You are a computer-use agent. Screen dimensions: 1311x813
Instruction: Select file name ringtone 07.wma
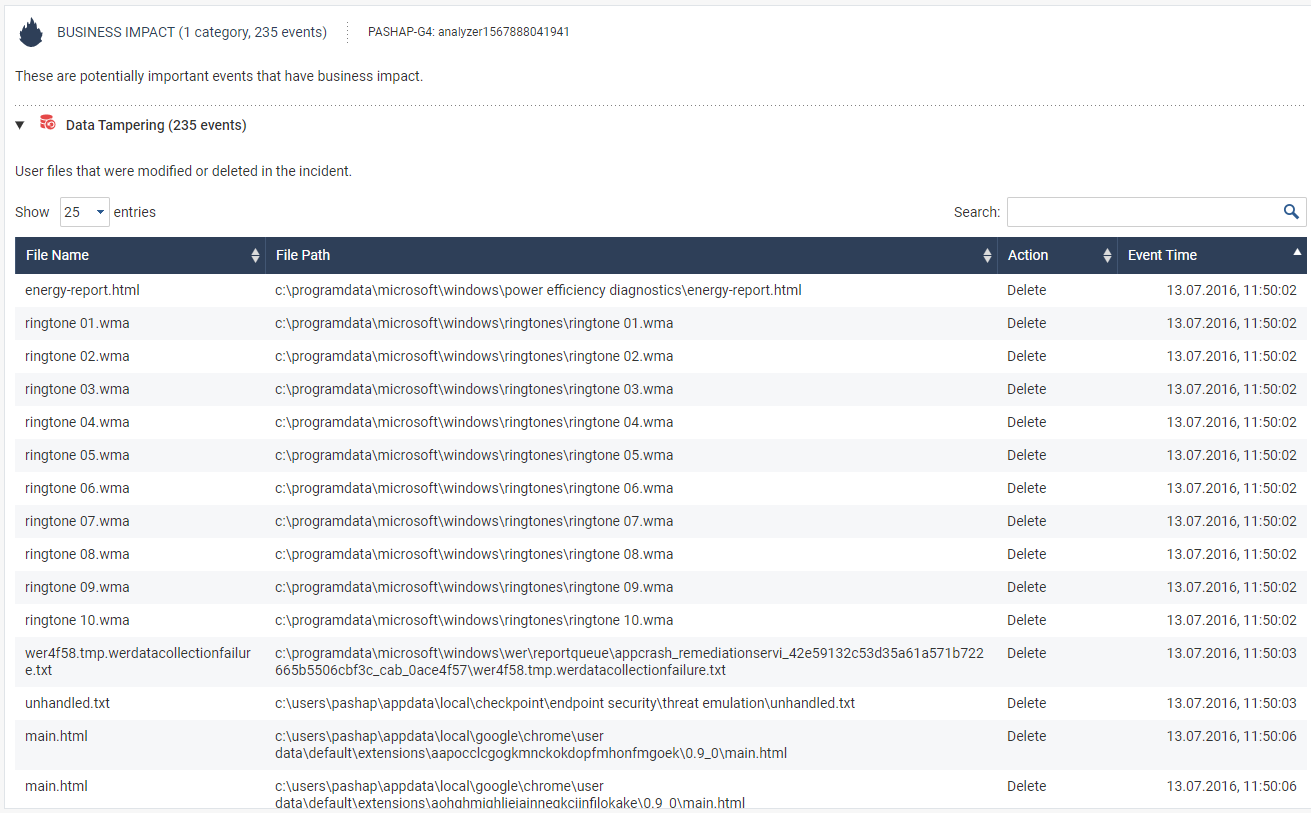point(77,521)
